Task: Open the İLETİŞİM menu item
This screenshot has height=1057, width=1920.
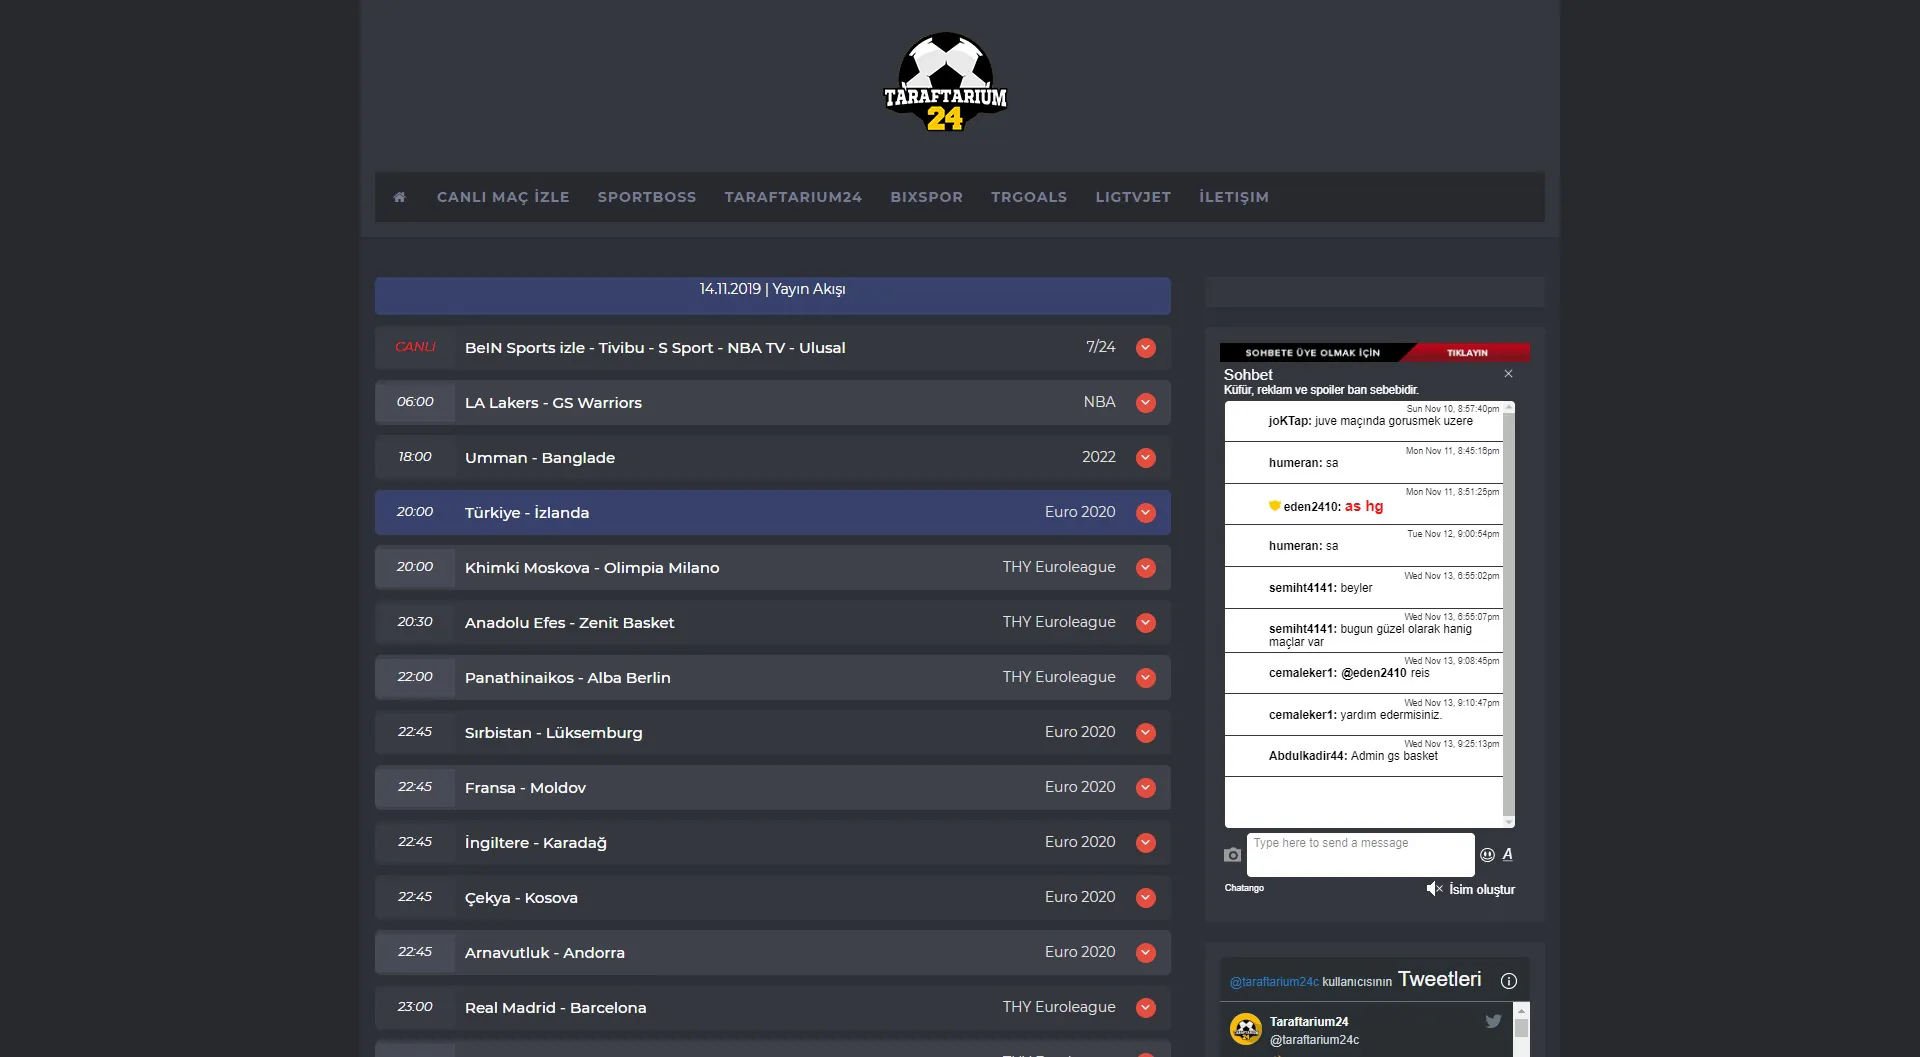Action: pyautogui.click(x=1233, y=197)
